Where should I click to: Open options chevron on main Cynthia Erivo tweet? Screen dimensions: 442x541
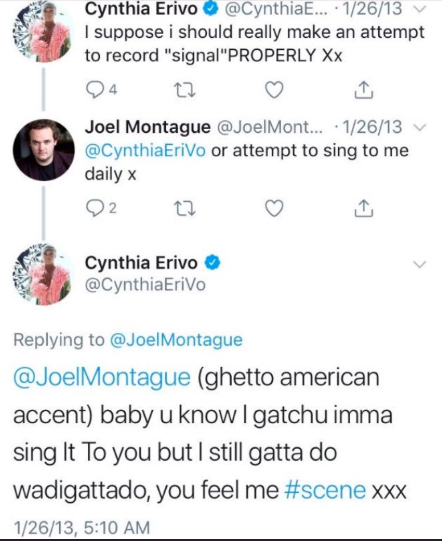point(420,265)
